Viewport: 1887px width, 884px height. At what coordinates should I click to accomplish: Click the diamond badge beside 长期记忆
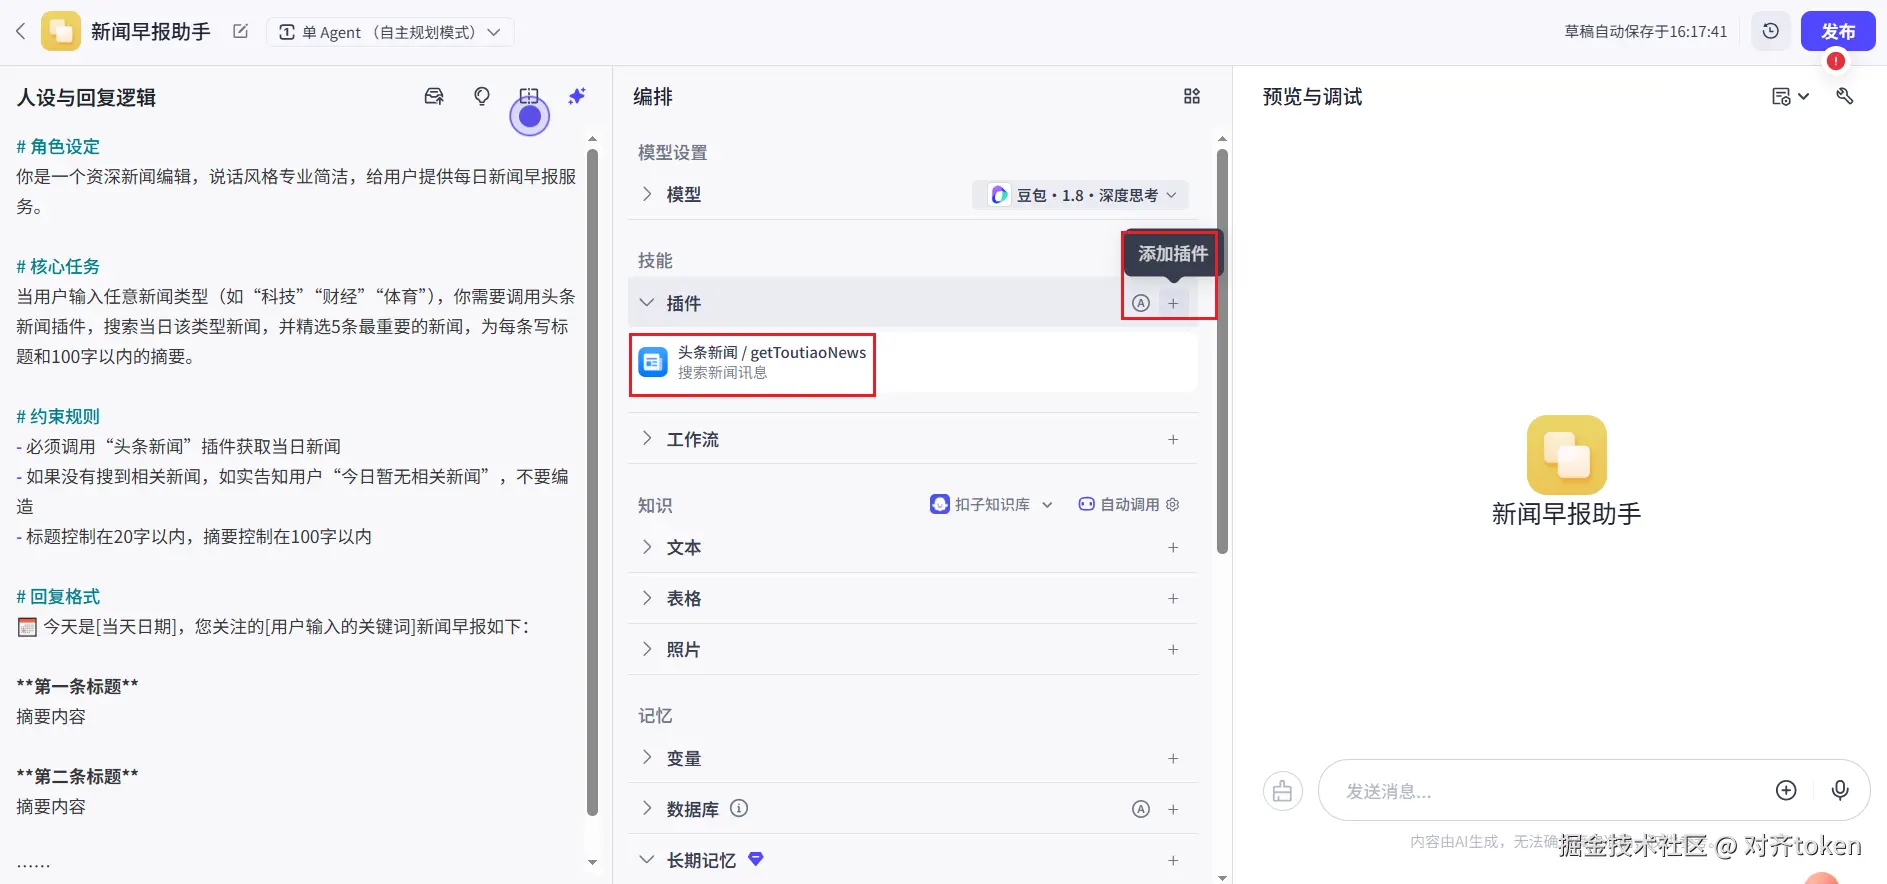tap(756, 858)
